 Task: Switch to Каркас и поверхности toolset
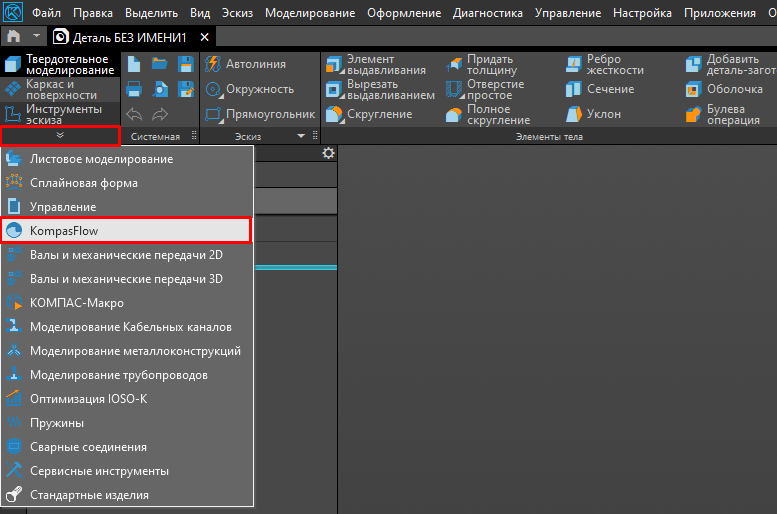tap(60, 89)
